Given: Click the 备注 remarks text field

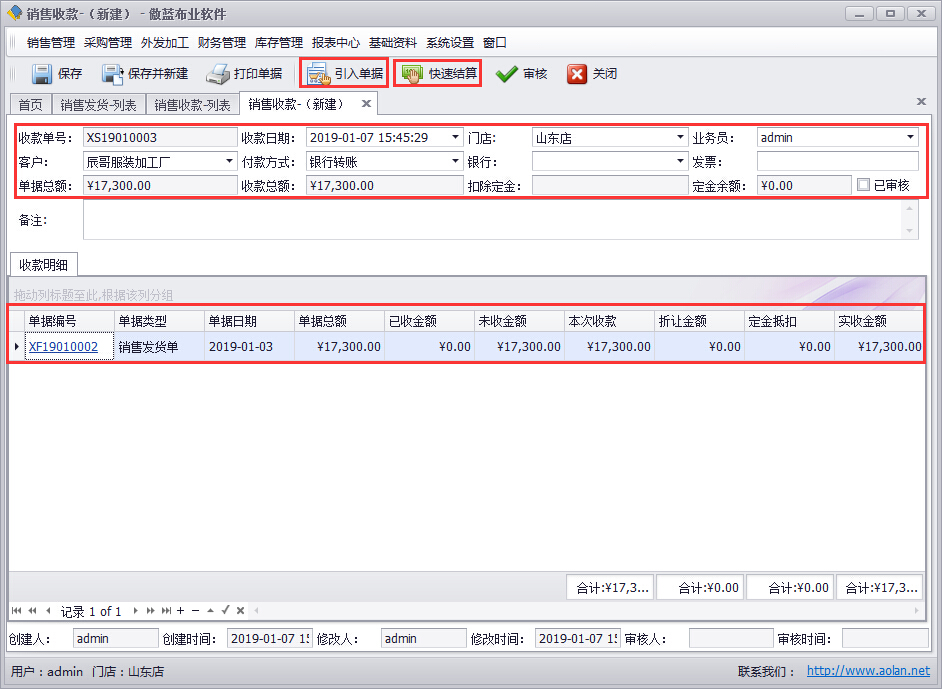Looking at the screenshot, I should pos(490,220).
